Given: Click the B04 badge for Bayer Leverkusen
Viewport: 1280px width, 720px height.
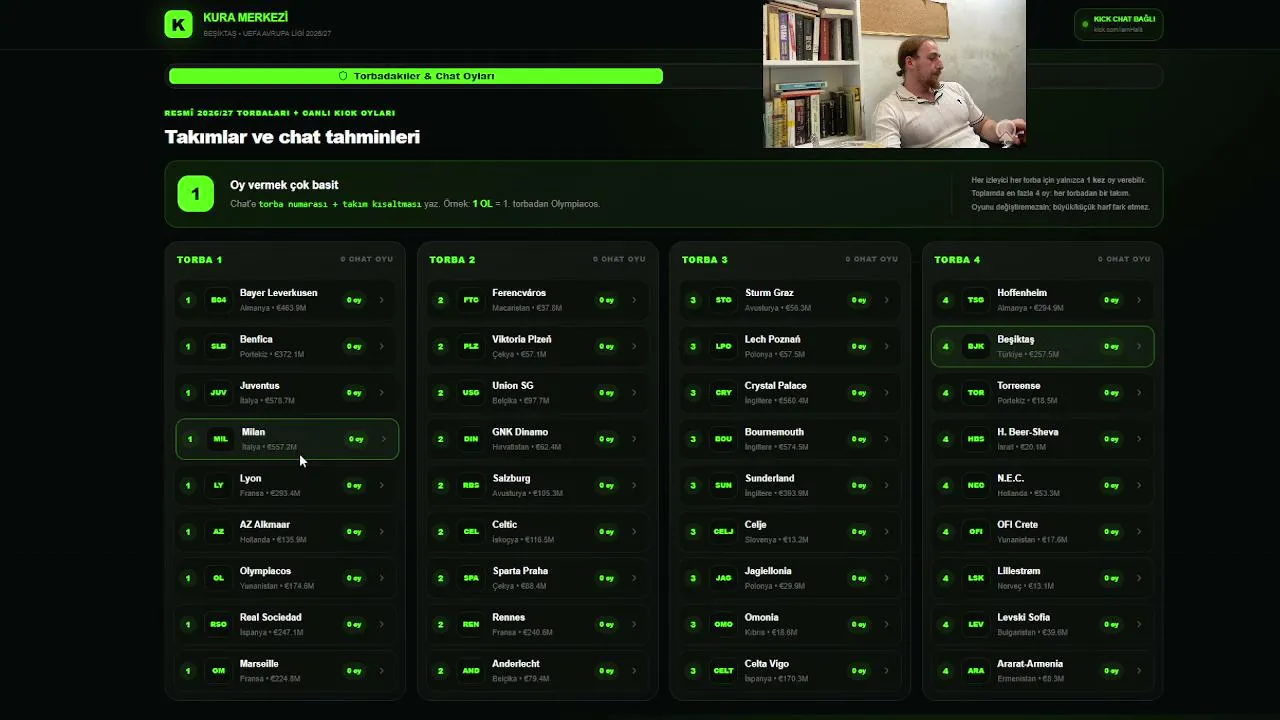Looking at the screenshot, I should (x=218, y=300).
